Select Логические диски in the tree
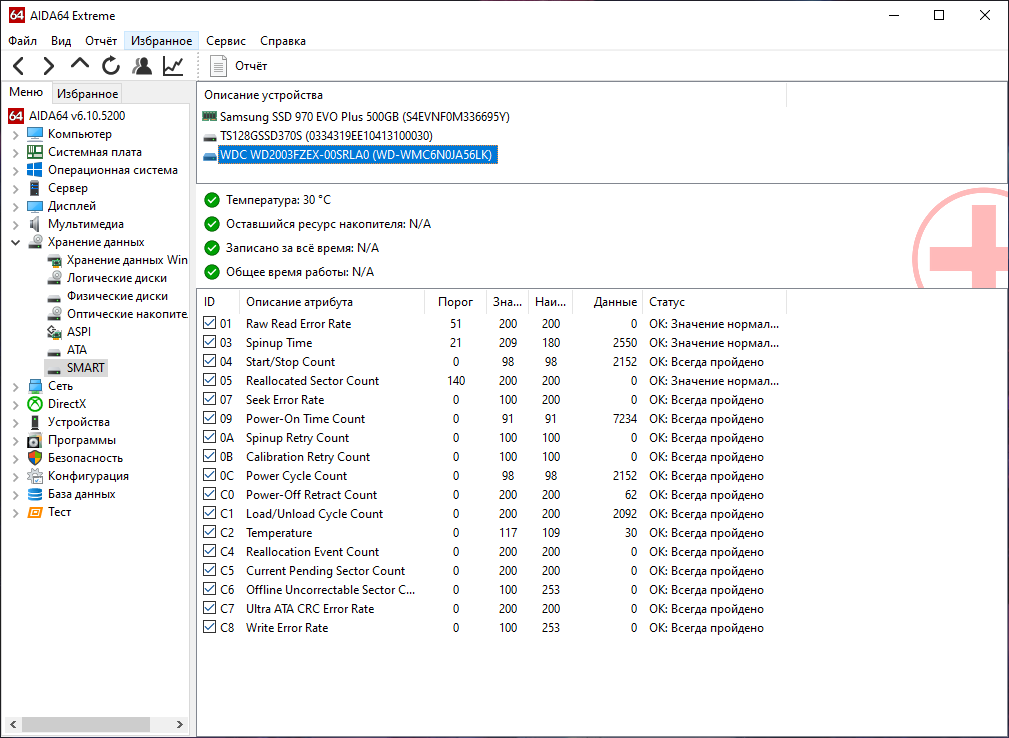 (x=116, y=278)
